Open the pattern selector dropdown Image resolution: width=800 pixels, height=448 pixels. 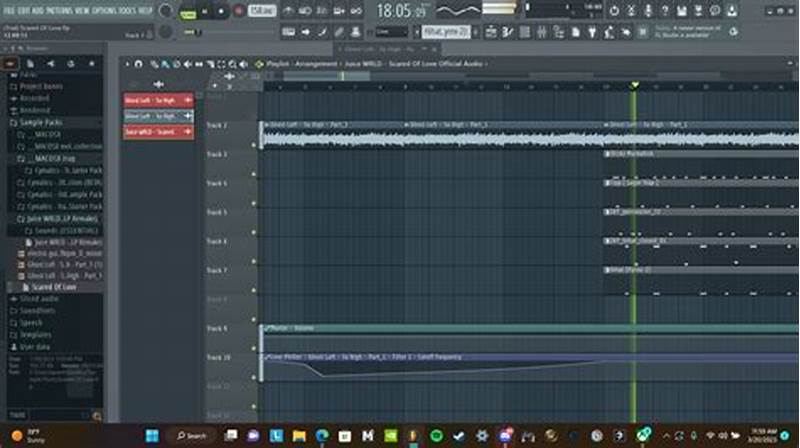[445, 32]
